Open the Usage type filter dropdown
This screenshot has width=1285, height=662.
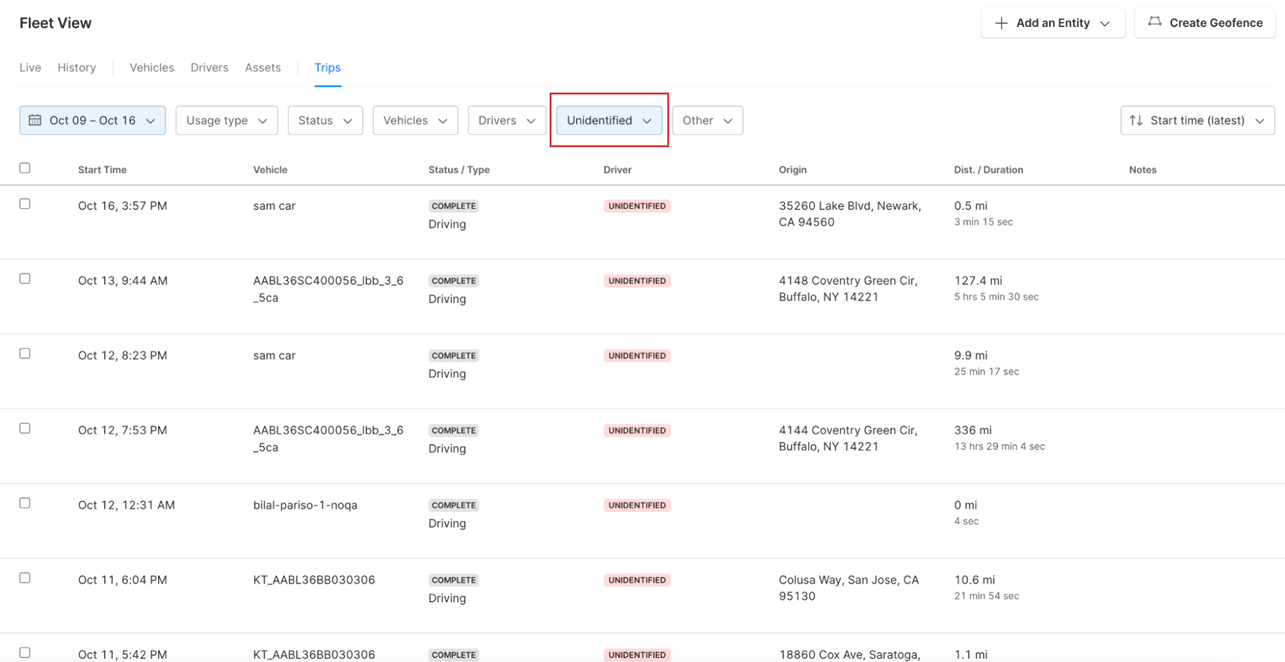click(x=226, y=120)
